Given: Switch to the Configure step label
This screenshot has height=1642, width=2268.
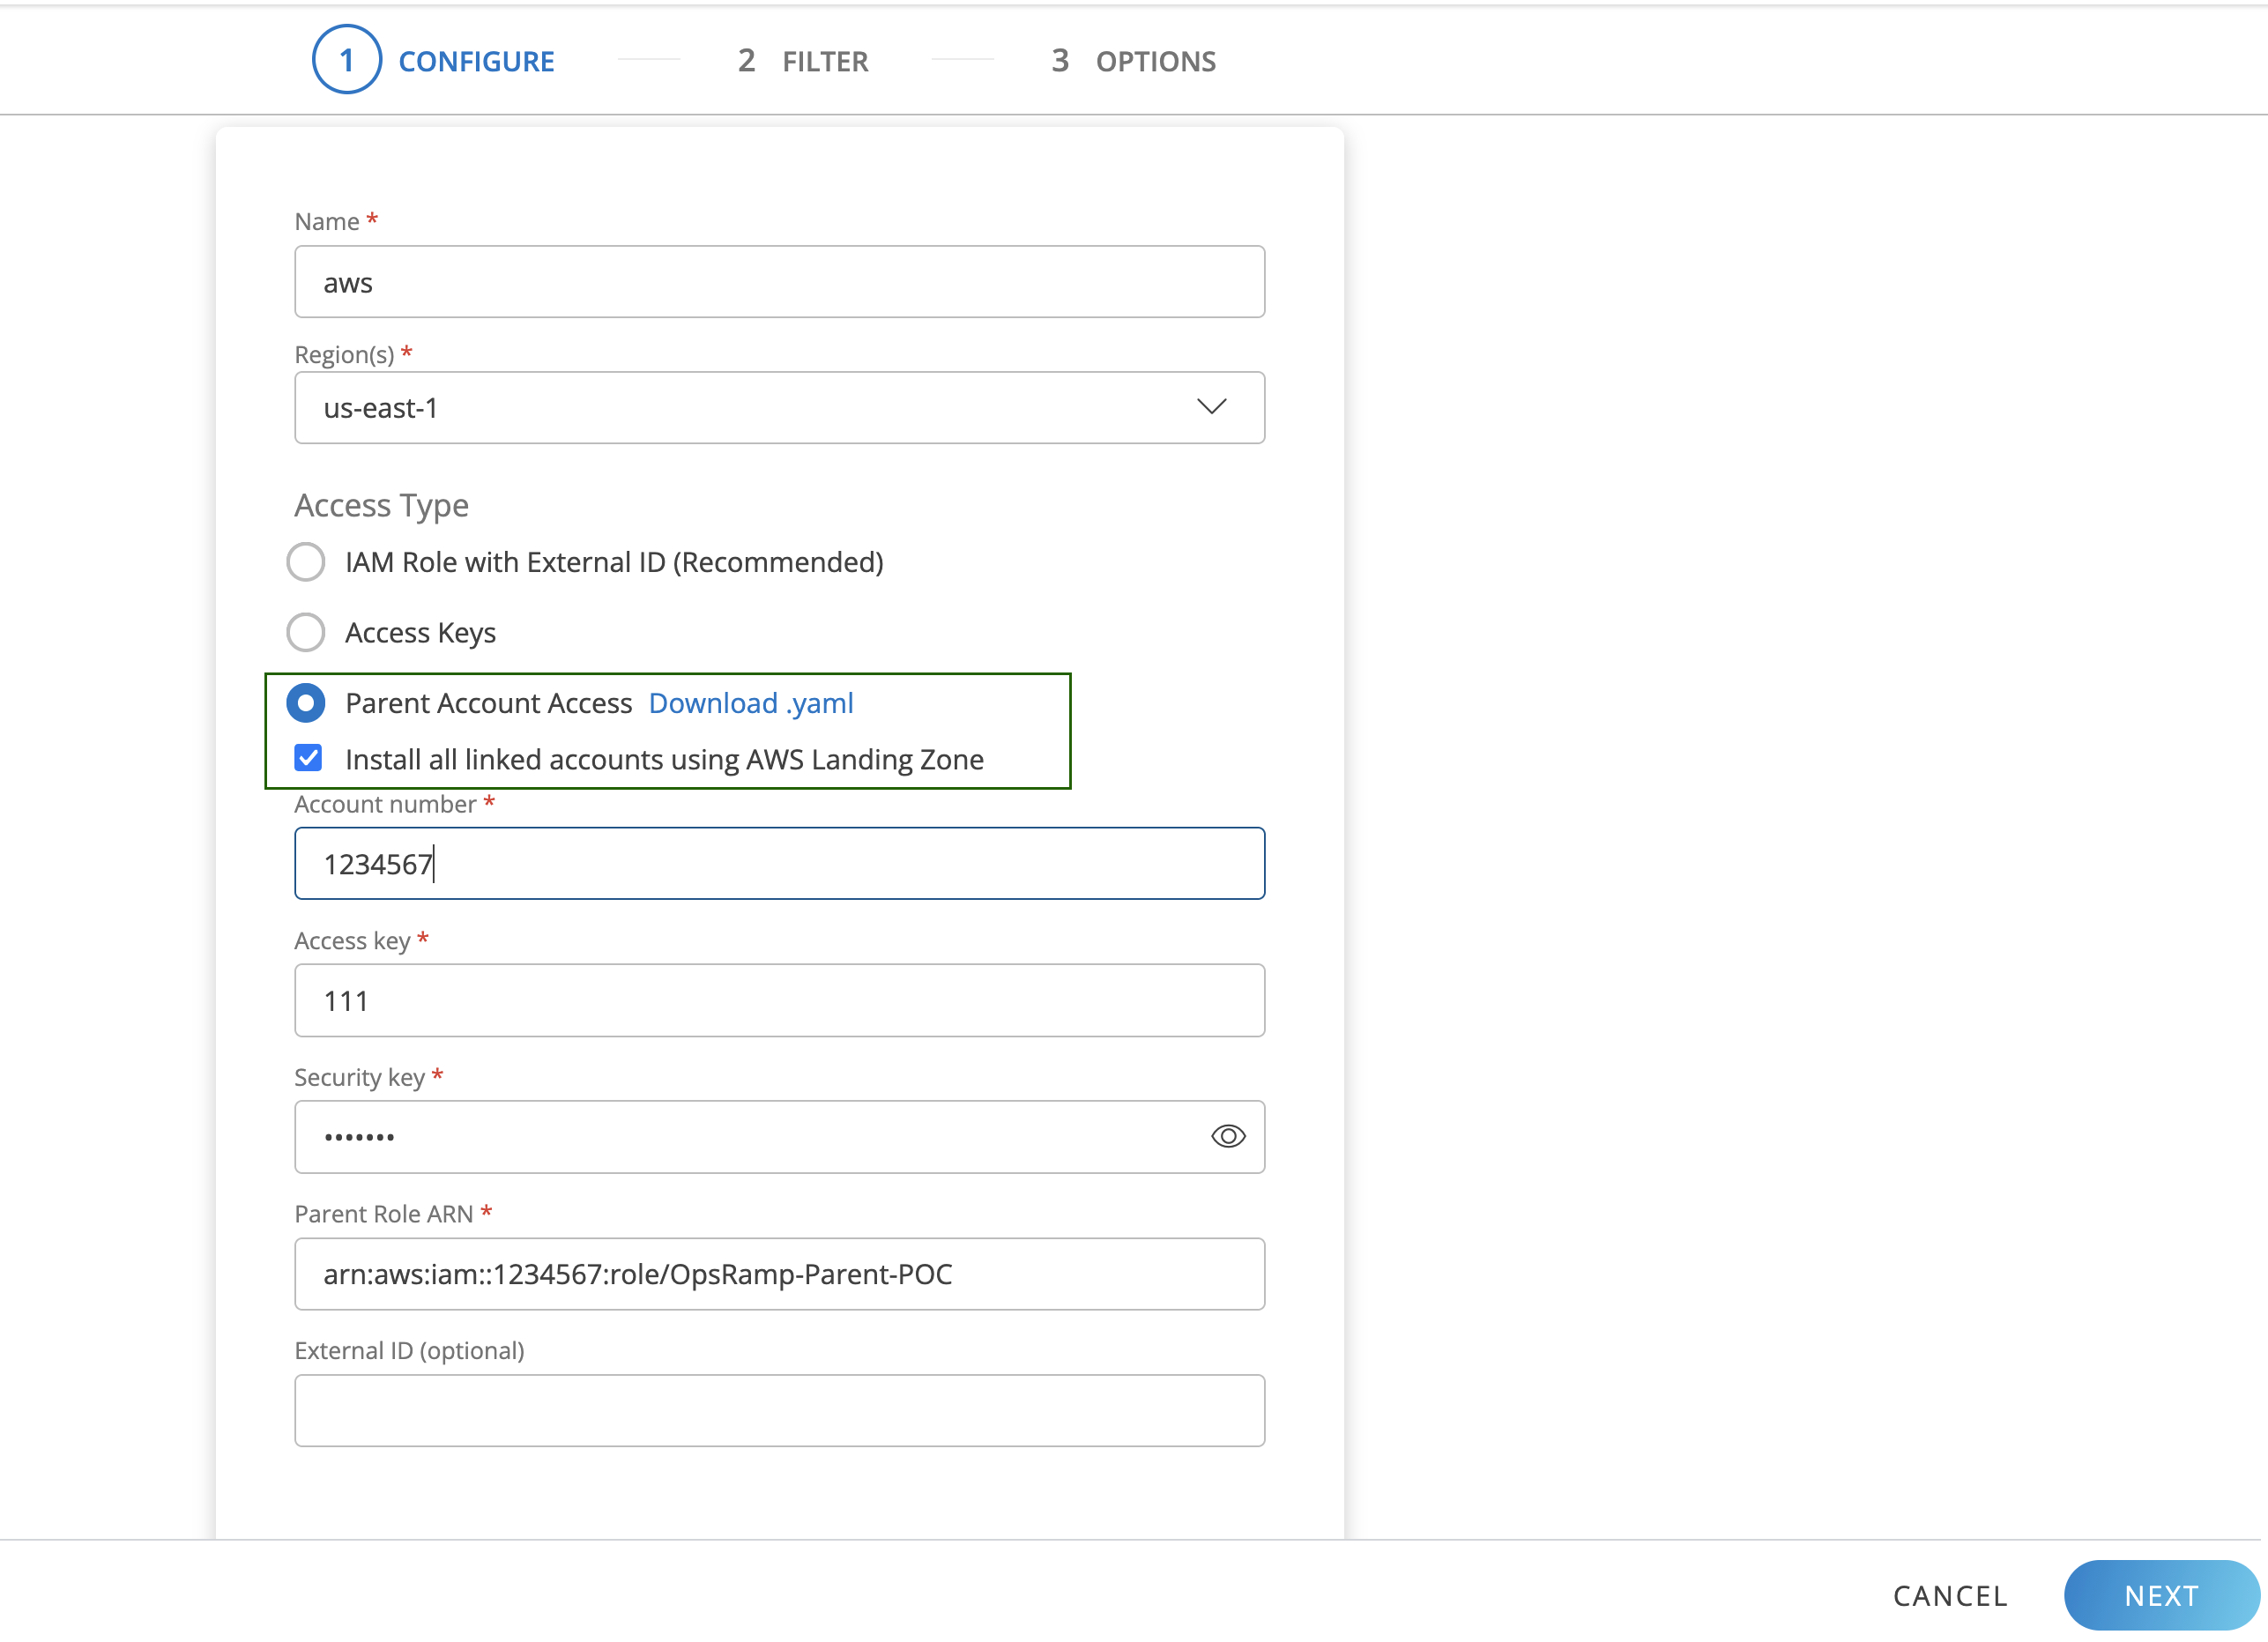Looking at the screenshot, I should click(x=476, y=61).
